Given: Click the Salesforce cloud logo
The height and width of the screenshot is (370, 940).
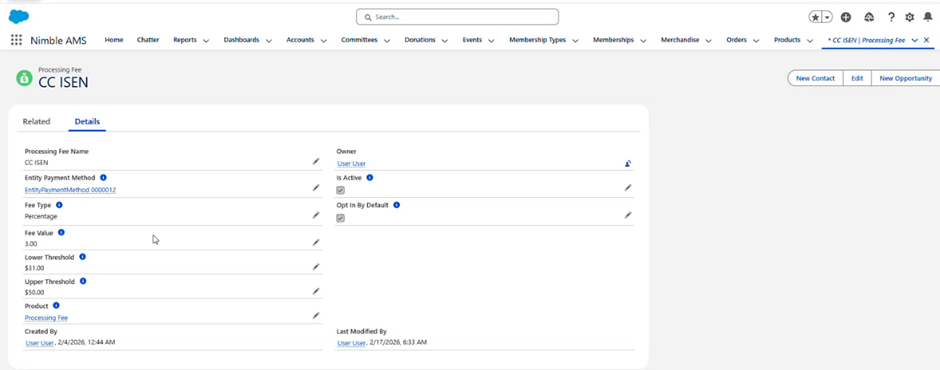Looking at the screenshot, I should coord(19,16).
